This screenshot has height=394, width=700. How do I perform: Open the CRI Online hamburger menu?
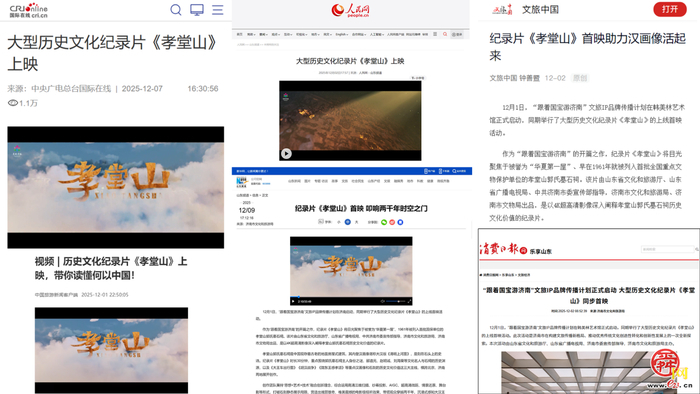tap(217, 9)
